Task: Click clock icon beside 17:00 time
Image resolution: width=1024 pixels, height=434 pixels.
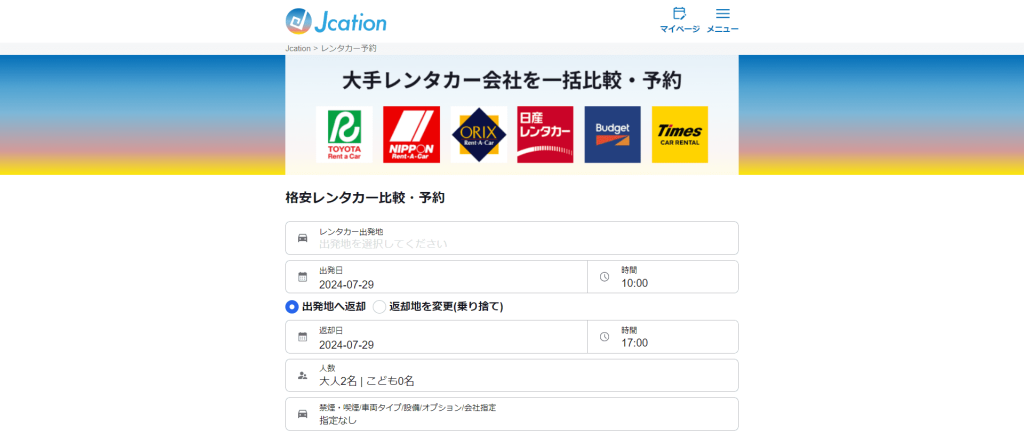Action: 604,337
